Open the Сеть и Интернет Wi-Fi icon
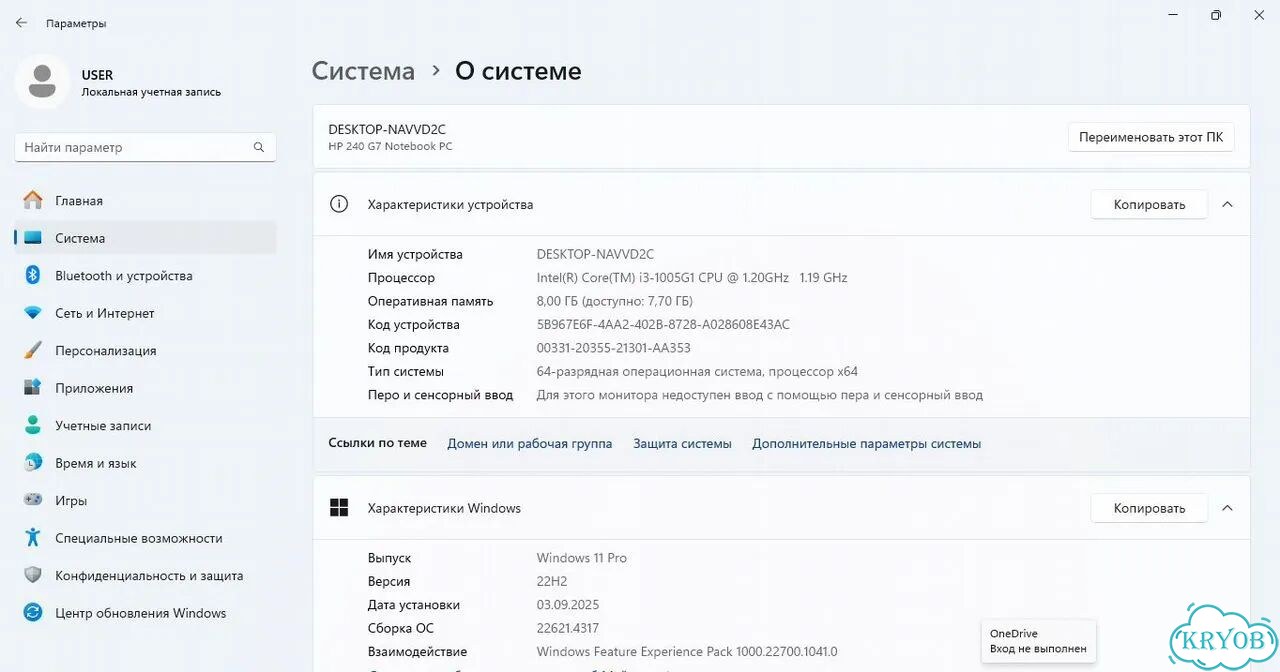 point(33,313)
